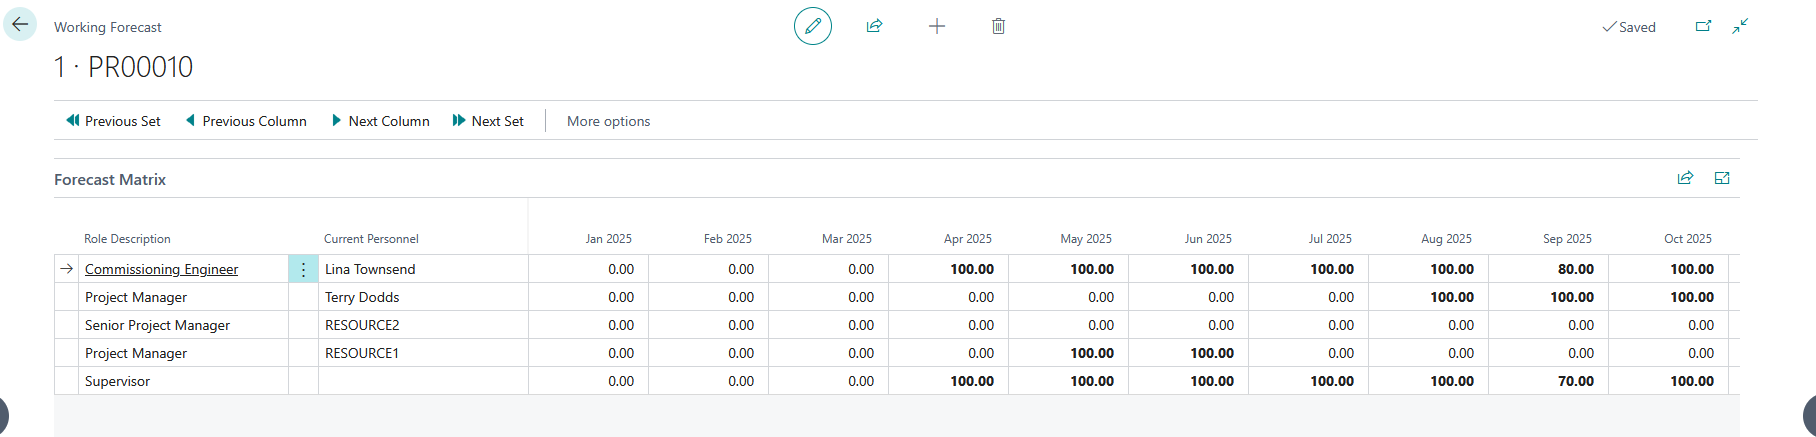Click the back arrow button
This screenshot has height=437, width=1816.
[x=20, y=25]
